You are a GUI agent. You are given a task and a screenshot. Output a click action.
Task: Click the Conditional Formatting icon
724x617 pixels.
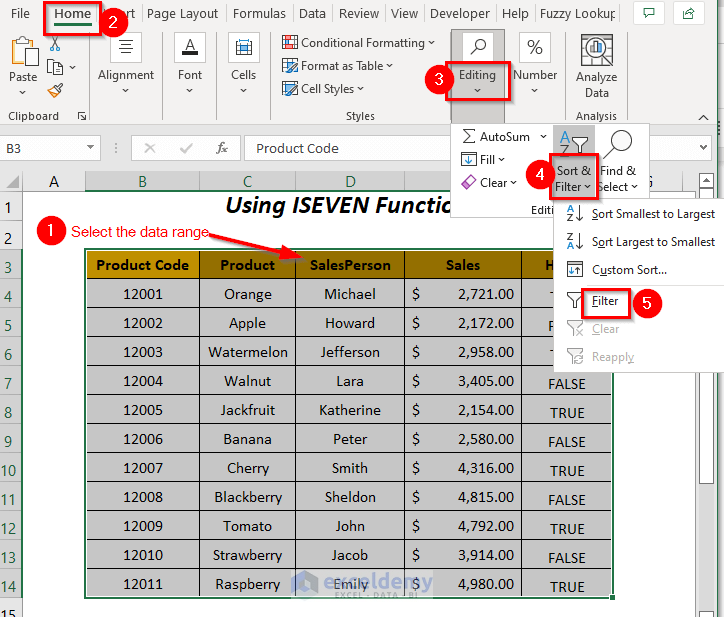[x=290, y=42]
